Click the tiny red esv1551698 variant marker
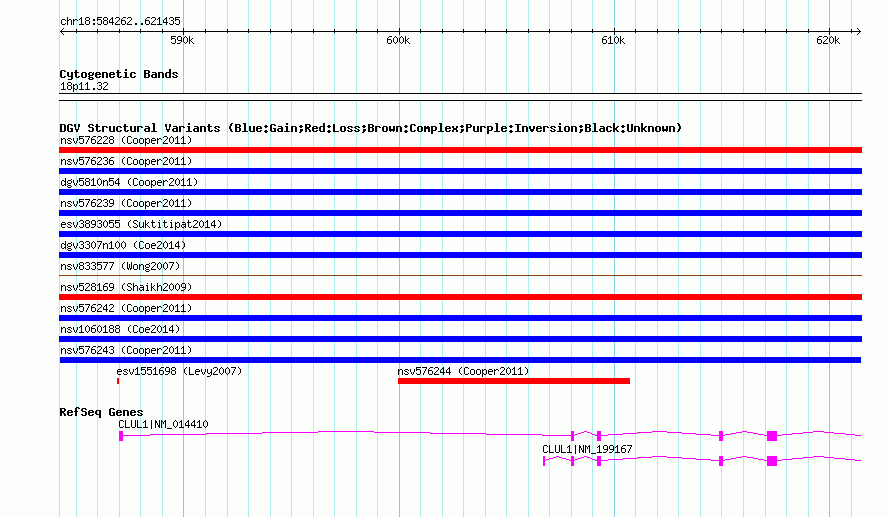The height and width of the screenshot is (517, 890). [x=117, y=381]
